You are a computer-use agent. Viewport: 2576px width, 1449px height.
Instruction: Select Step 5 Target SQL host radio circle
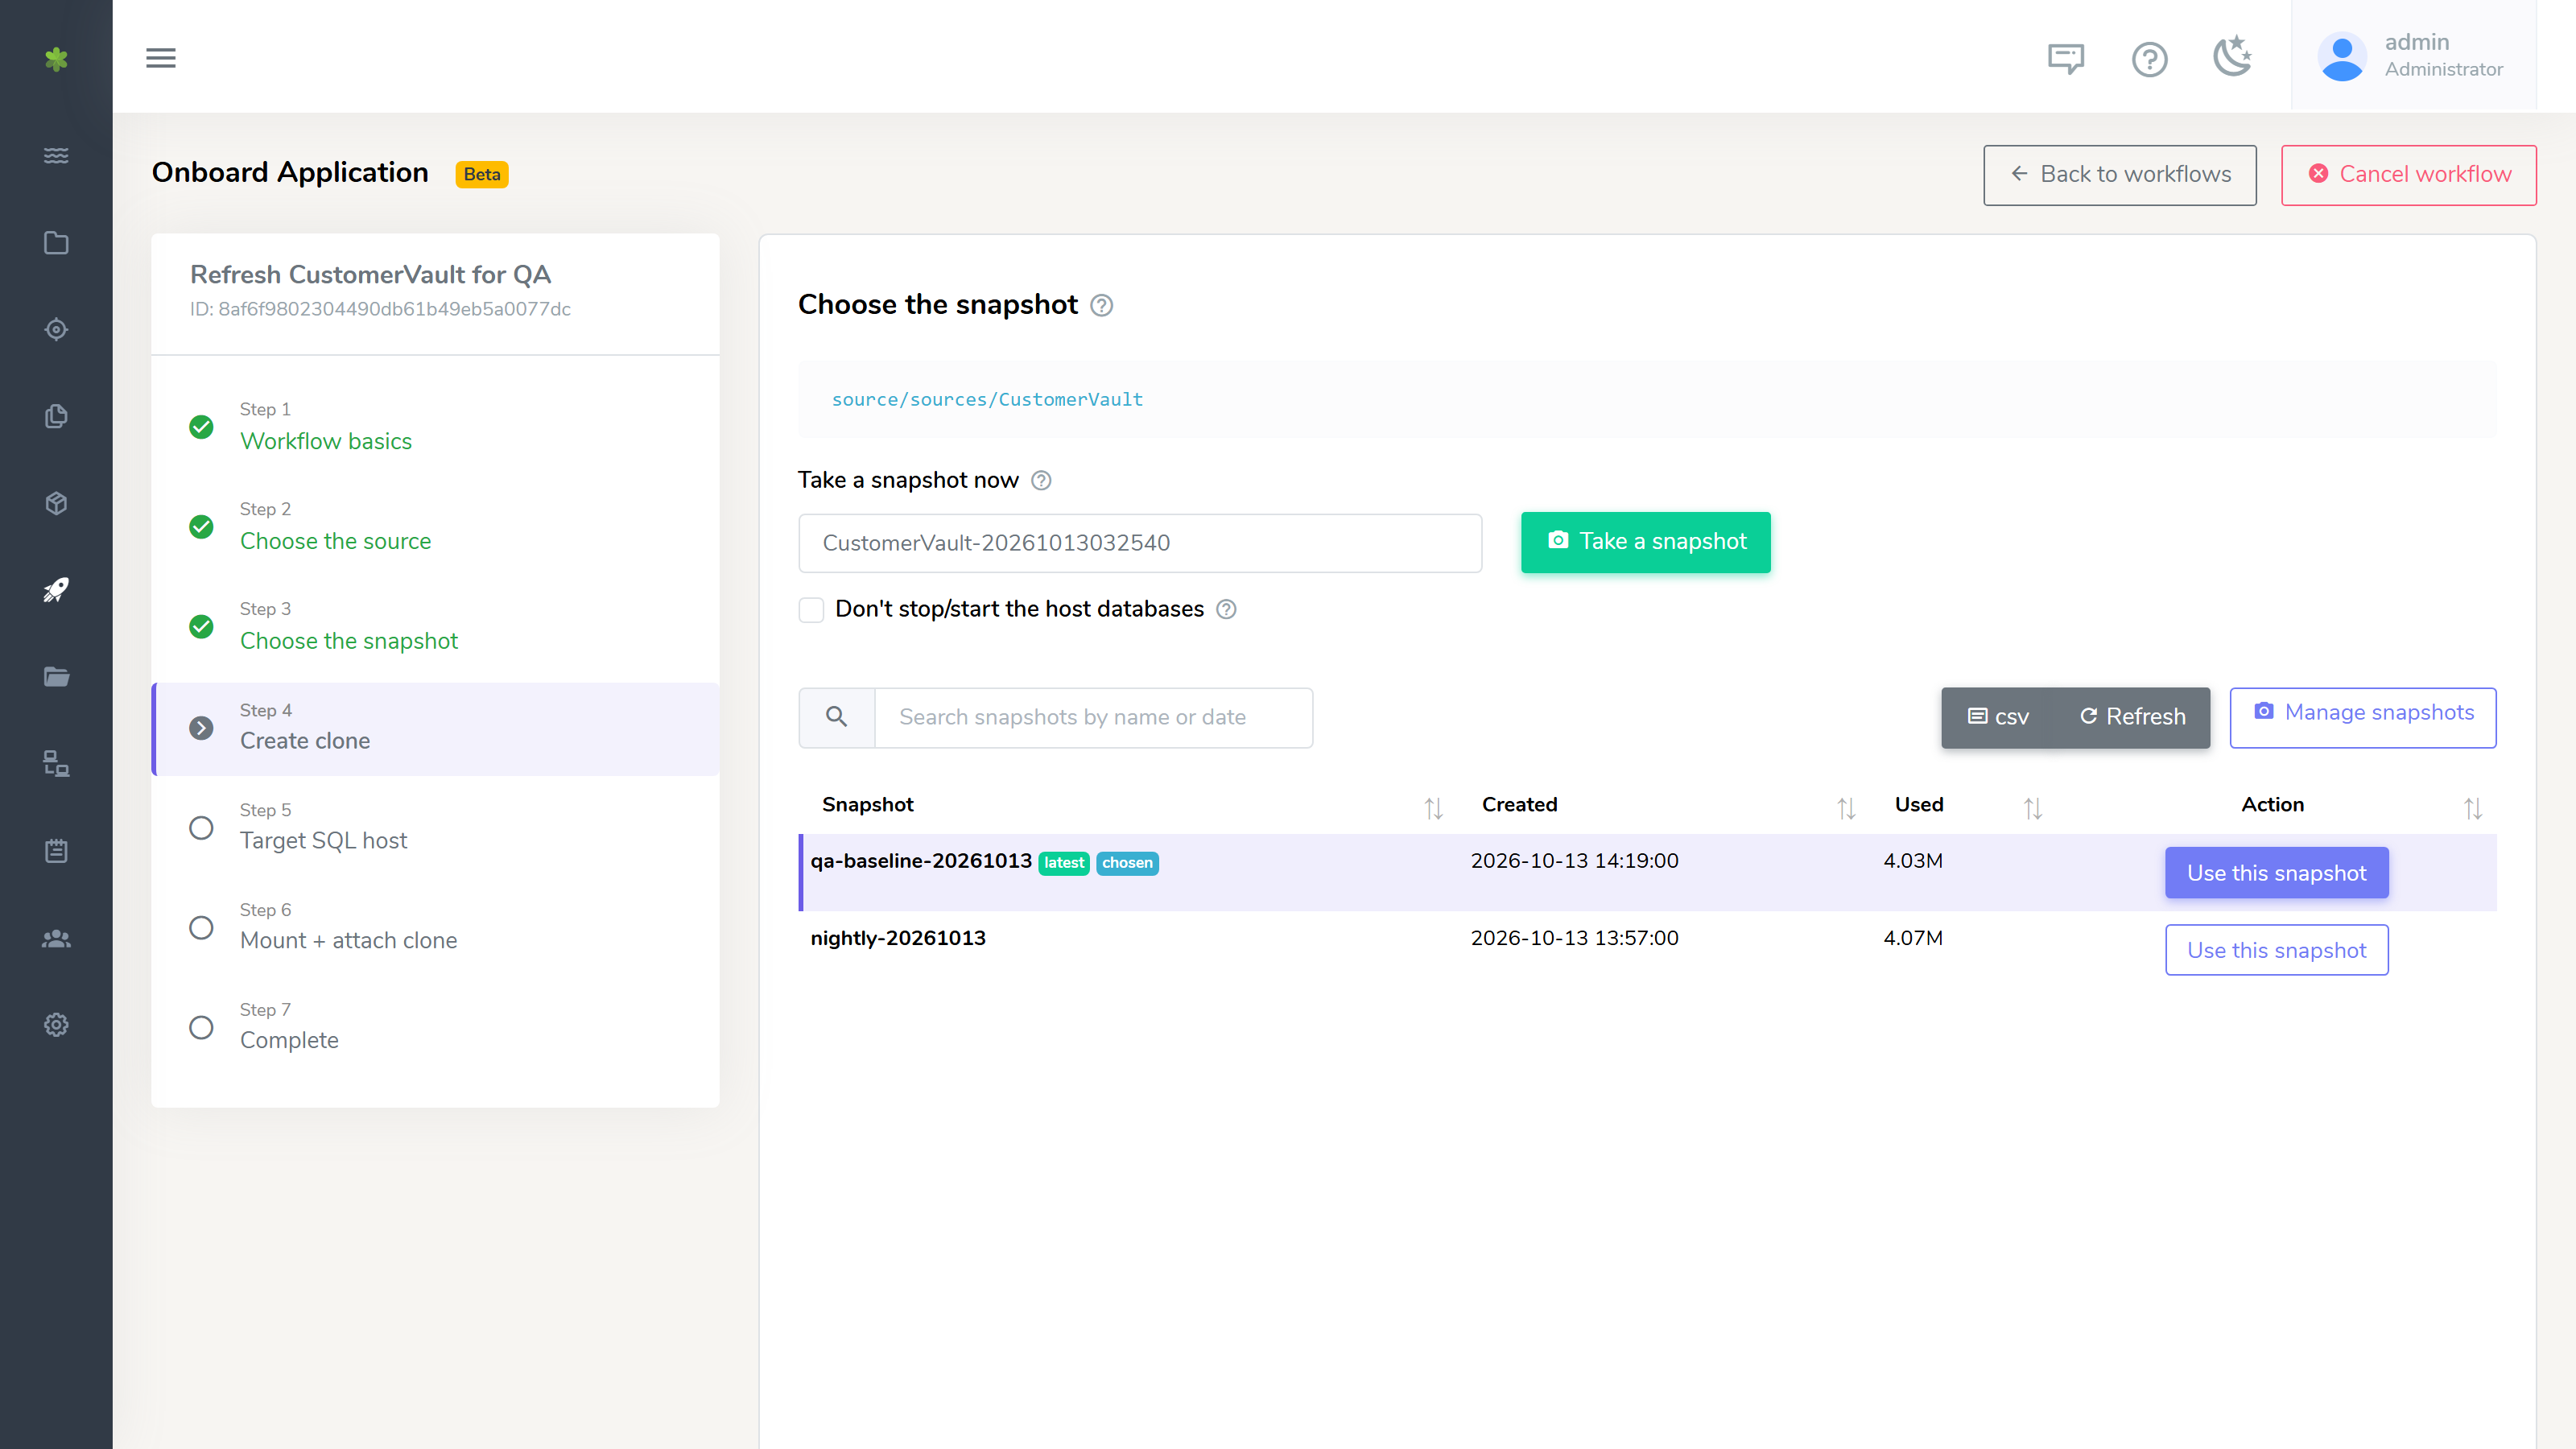[201, 828]
